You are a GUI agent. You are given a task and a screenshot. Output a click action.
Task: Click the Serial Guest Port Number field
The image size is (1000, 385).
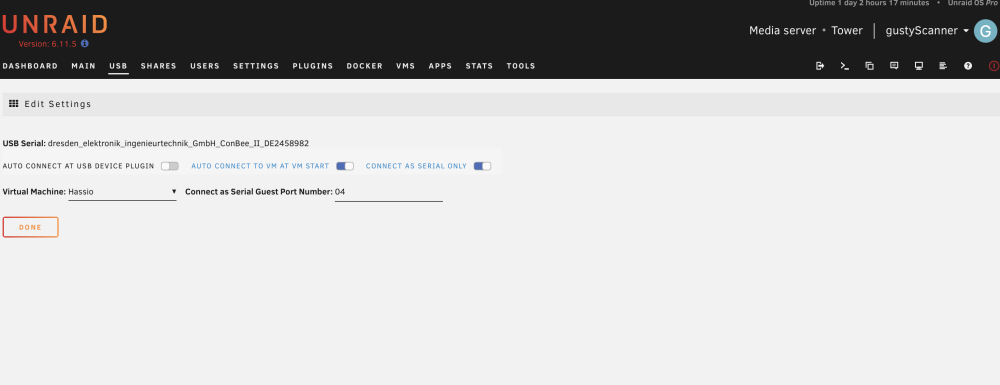point(388,192)
